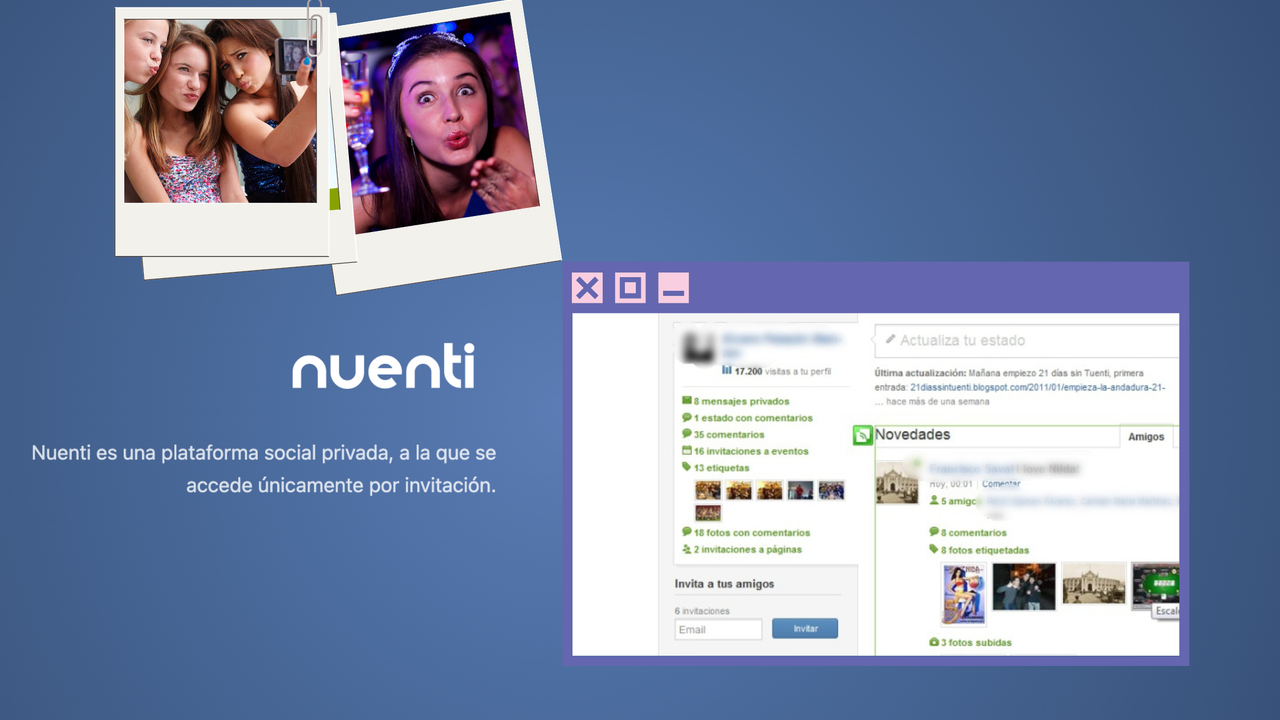Click the camera icon beside 3 fotos subidas
Image resolution: width=1280 pixels, height=720 pixels.
(934, 642)
